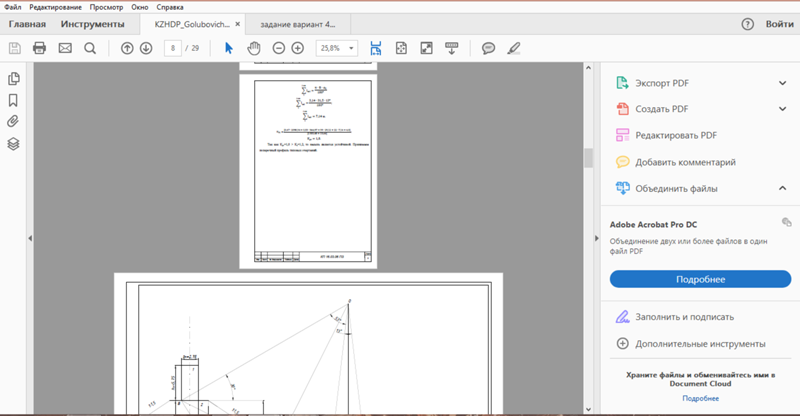Image resolution: width=800 pixels, height=416 pixels.
Task: Open Добавить комментарий tool
Action: [685, 162]
